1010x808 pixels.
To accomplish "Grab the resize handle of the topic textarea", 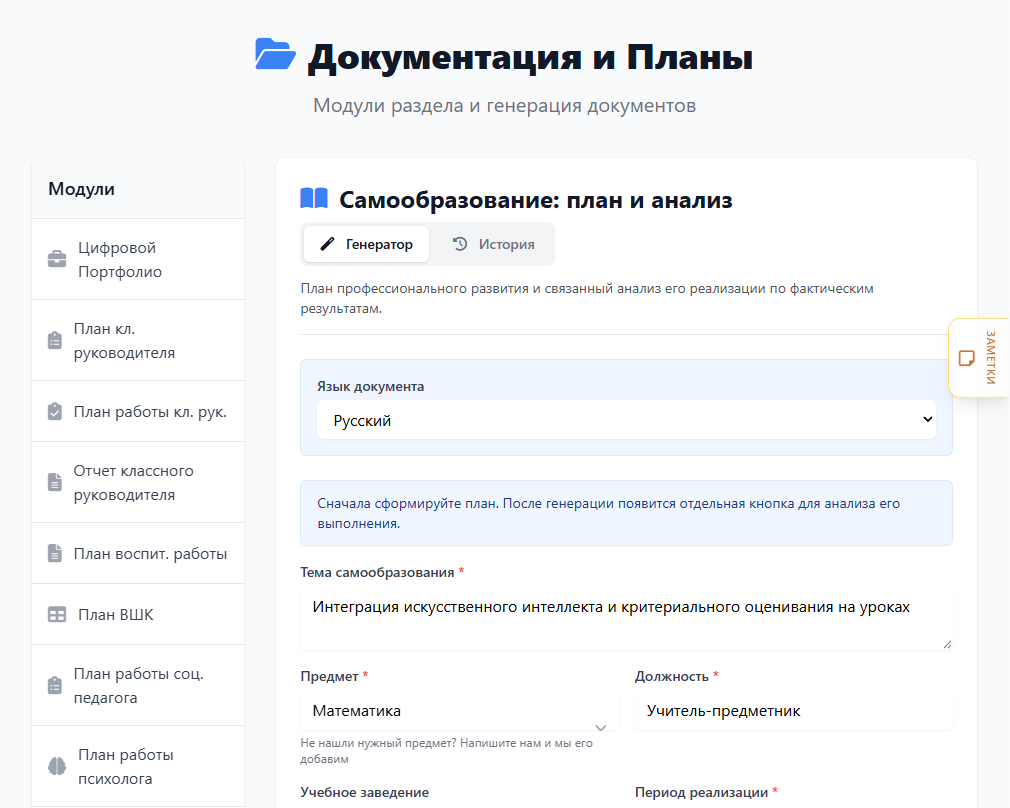I will coord(947,644).
